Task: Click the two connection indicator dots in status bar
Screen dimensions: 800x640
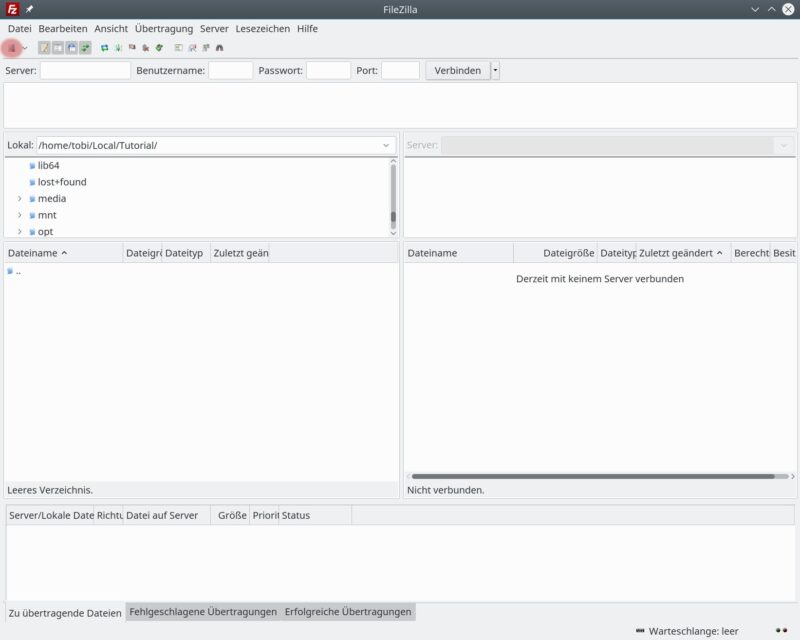Action: tap(781, 631)
